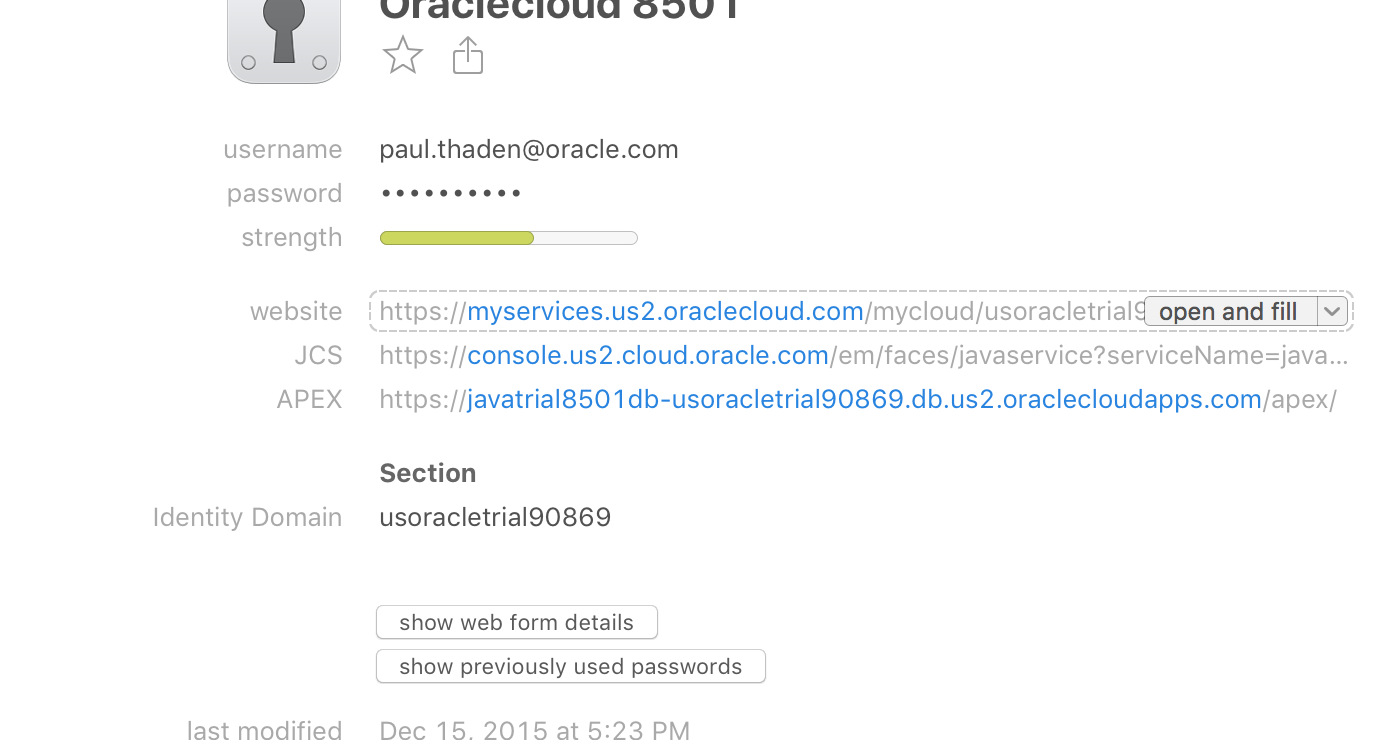Open the share icon menu

tap(468, 55)
